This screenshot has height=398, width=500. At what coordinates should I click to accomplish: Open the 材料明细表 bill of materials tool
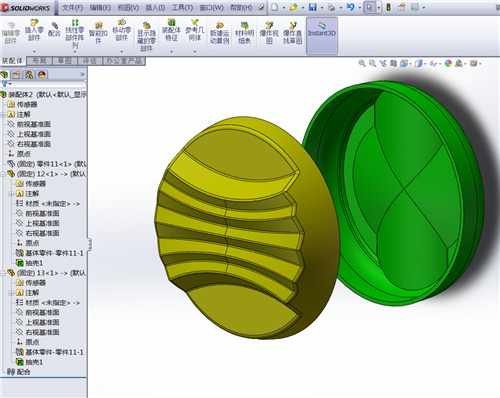click(x=244, y=33)
